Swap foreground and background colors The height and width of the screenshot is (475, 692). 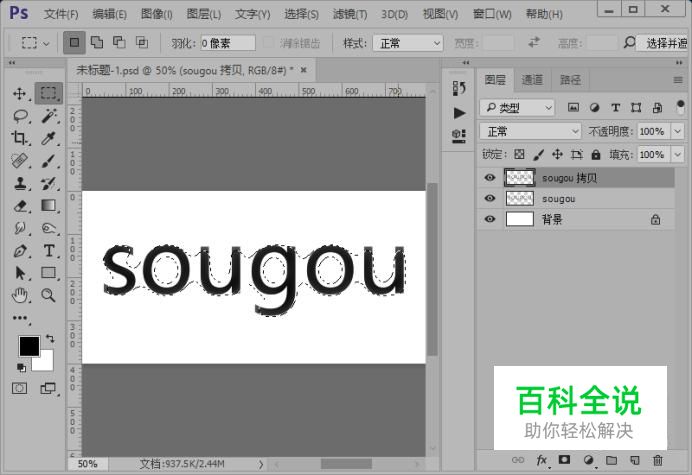click(50, 339)
